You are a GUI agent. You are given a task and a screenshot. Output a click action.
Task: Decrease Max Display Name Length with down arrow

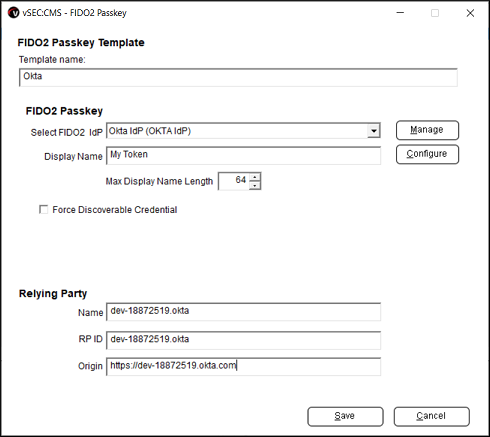pyautogui.click(x=255, y=185)
